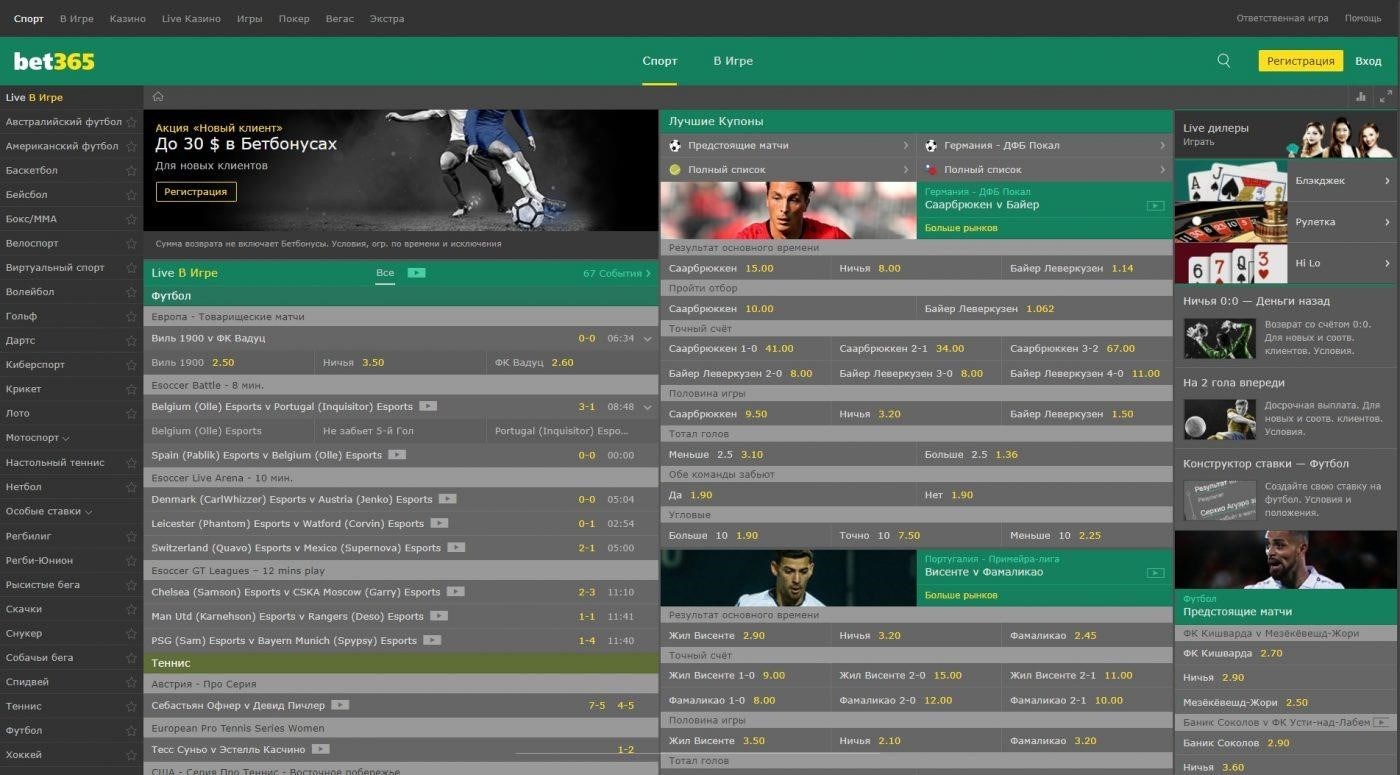Expand to fullscreen arrows icon
Viewport: 1400px width, 775px height.
pos(1385,97)
